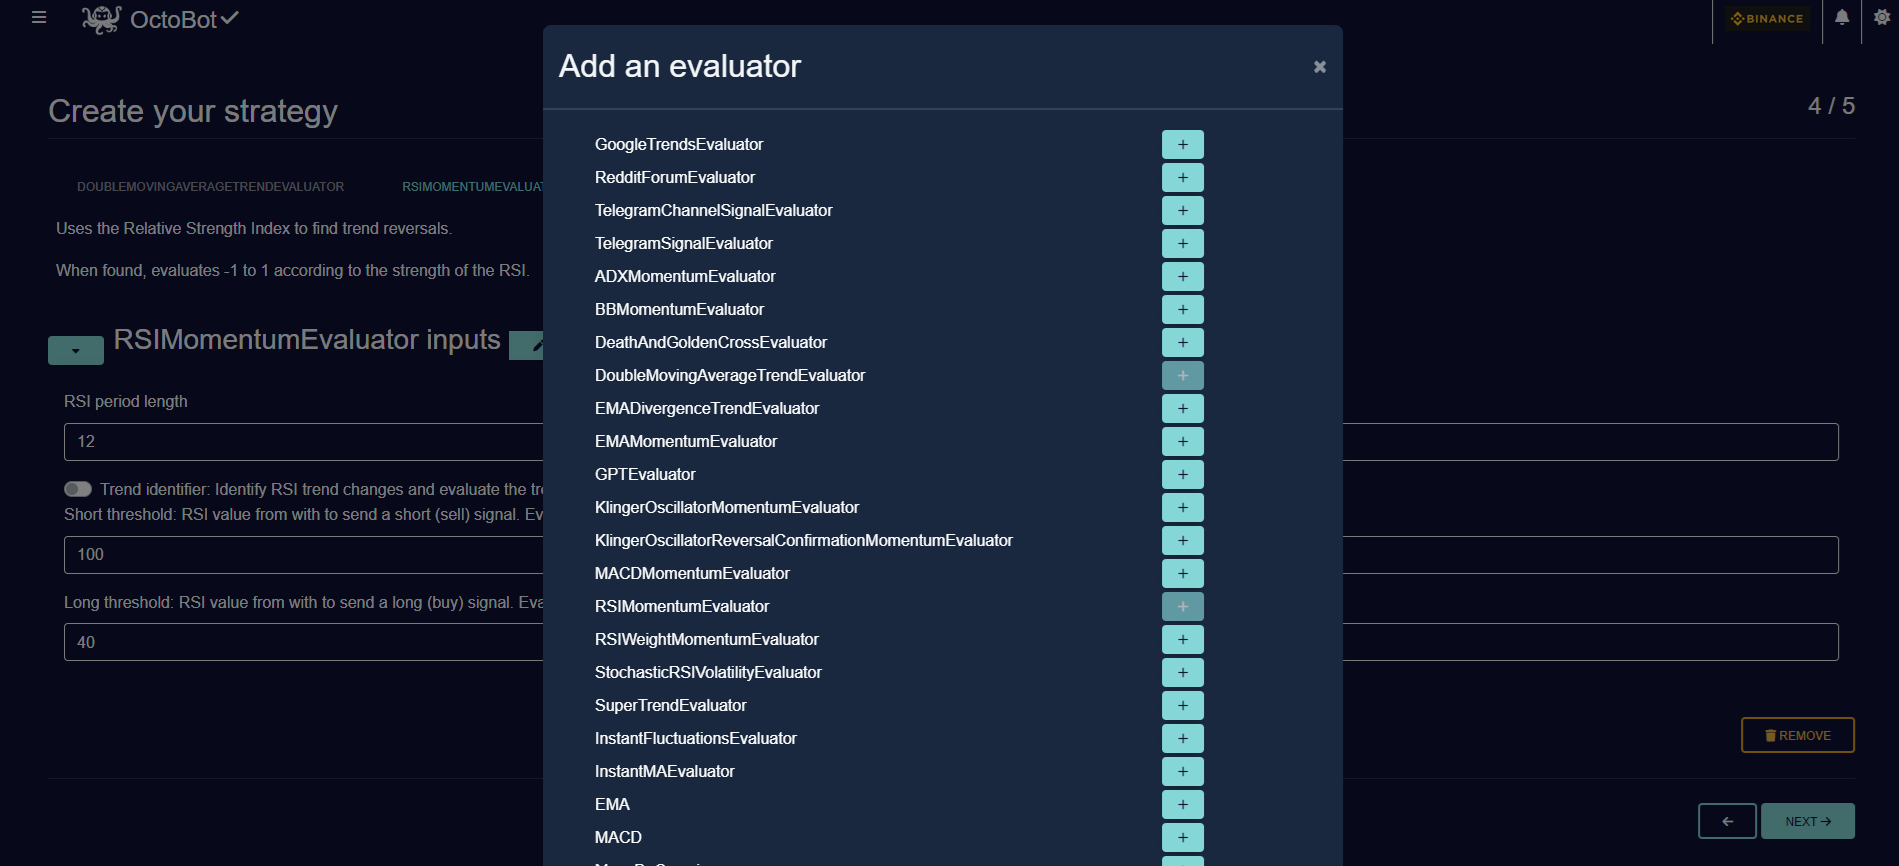Image resolution: width=1899 pixels, height=866 pixels.
Task: Collapse the RSIMomentumEvaluator inputs dropdown
Action: coord(76,350)
